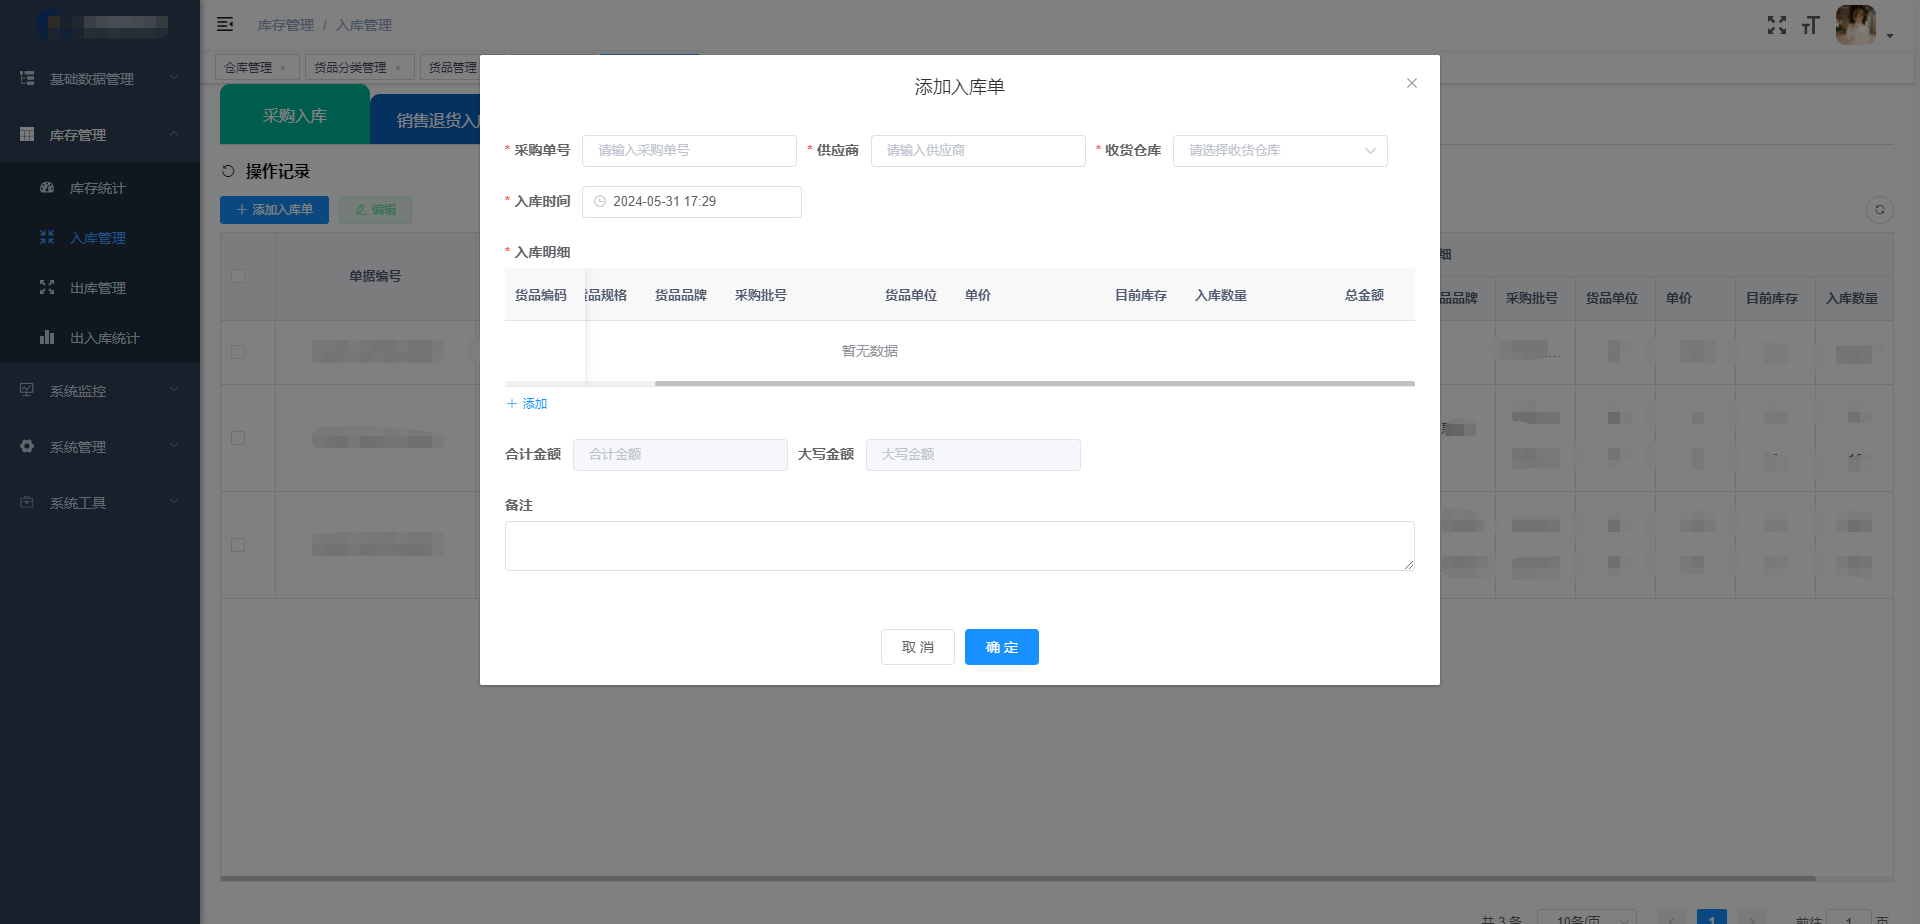1920x924 pixels.
Task: Close the 仓库管理 tab with its x
Action: pos(283,68)
